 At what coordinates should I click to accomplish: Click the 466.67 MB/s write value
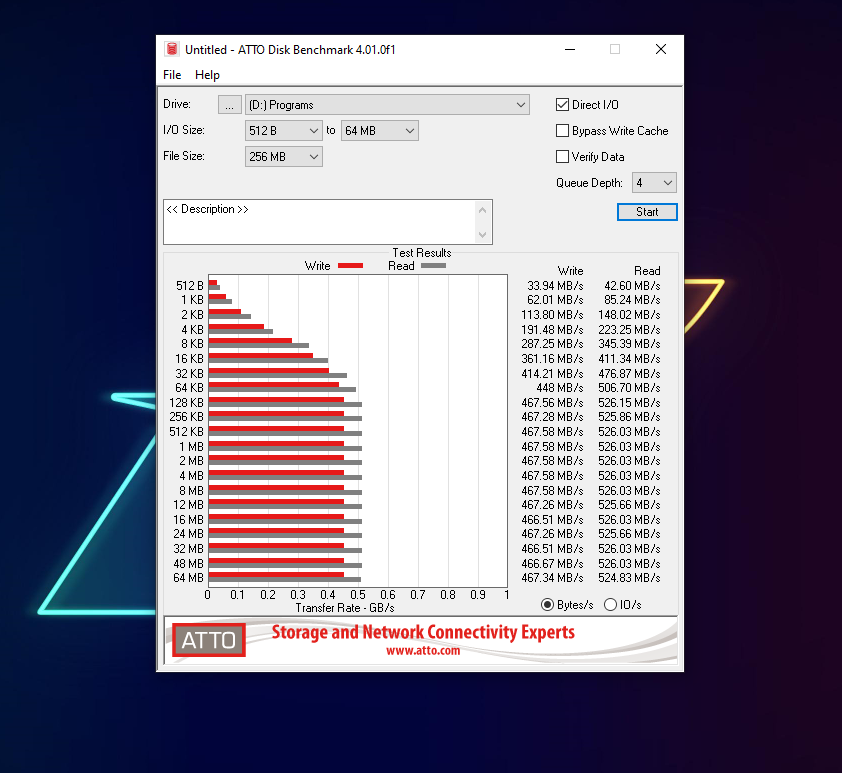click(552, 564)
